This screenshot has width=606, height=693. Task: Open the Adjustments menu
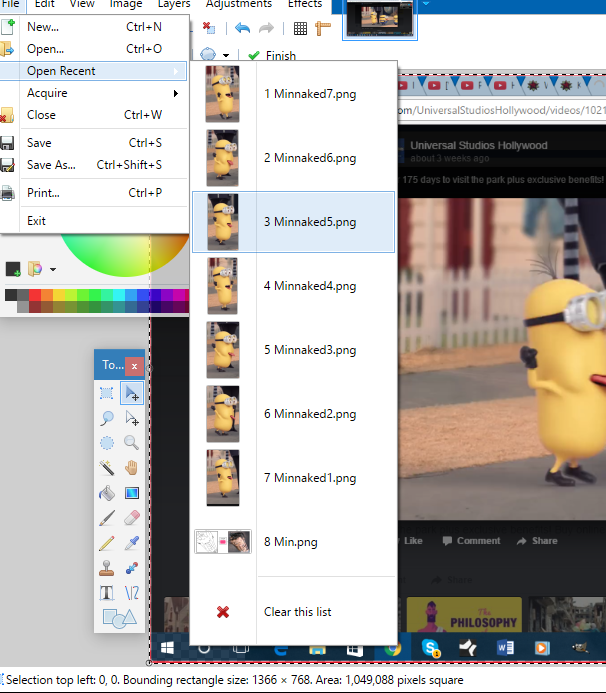point(239,4)
